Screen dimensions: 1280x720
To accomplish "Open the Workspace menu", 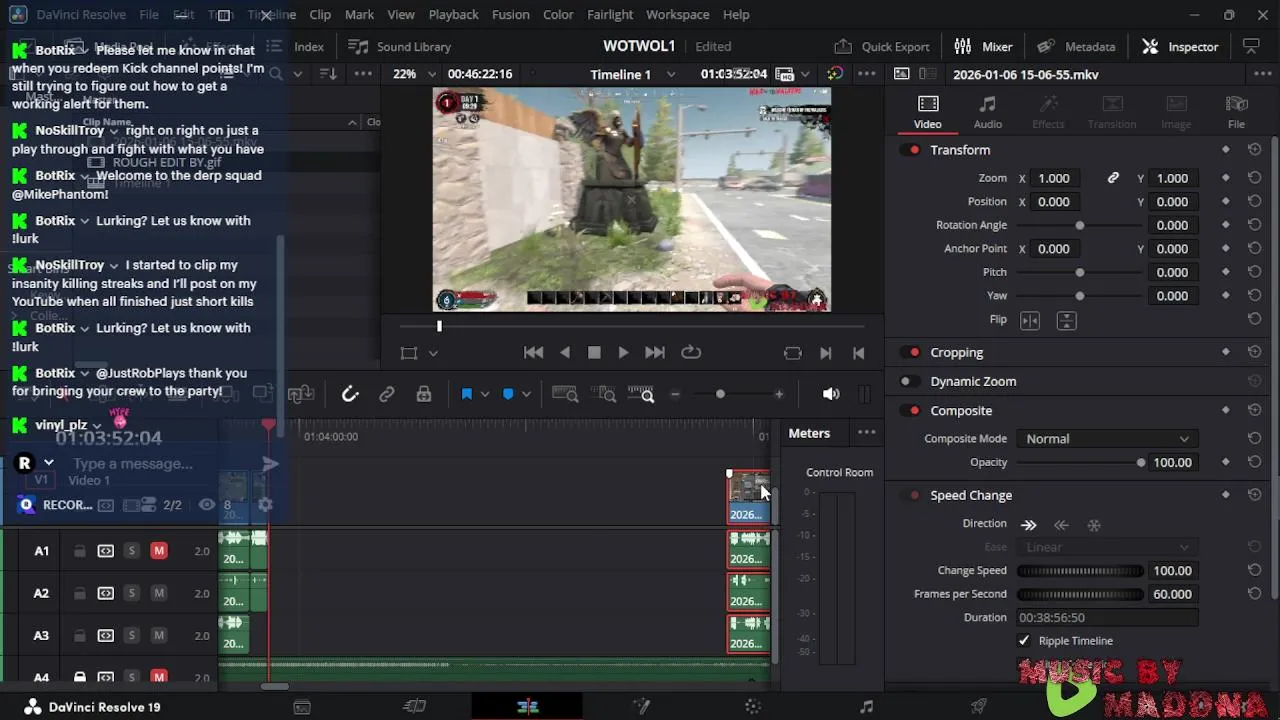I will (x=677, y=14).
